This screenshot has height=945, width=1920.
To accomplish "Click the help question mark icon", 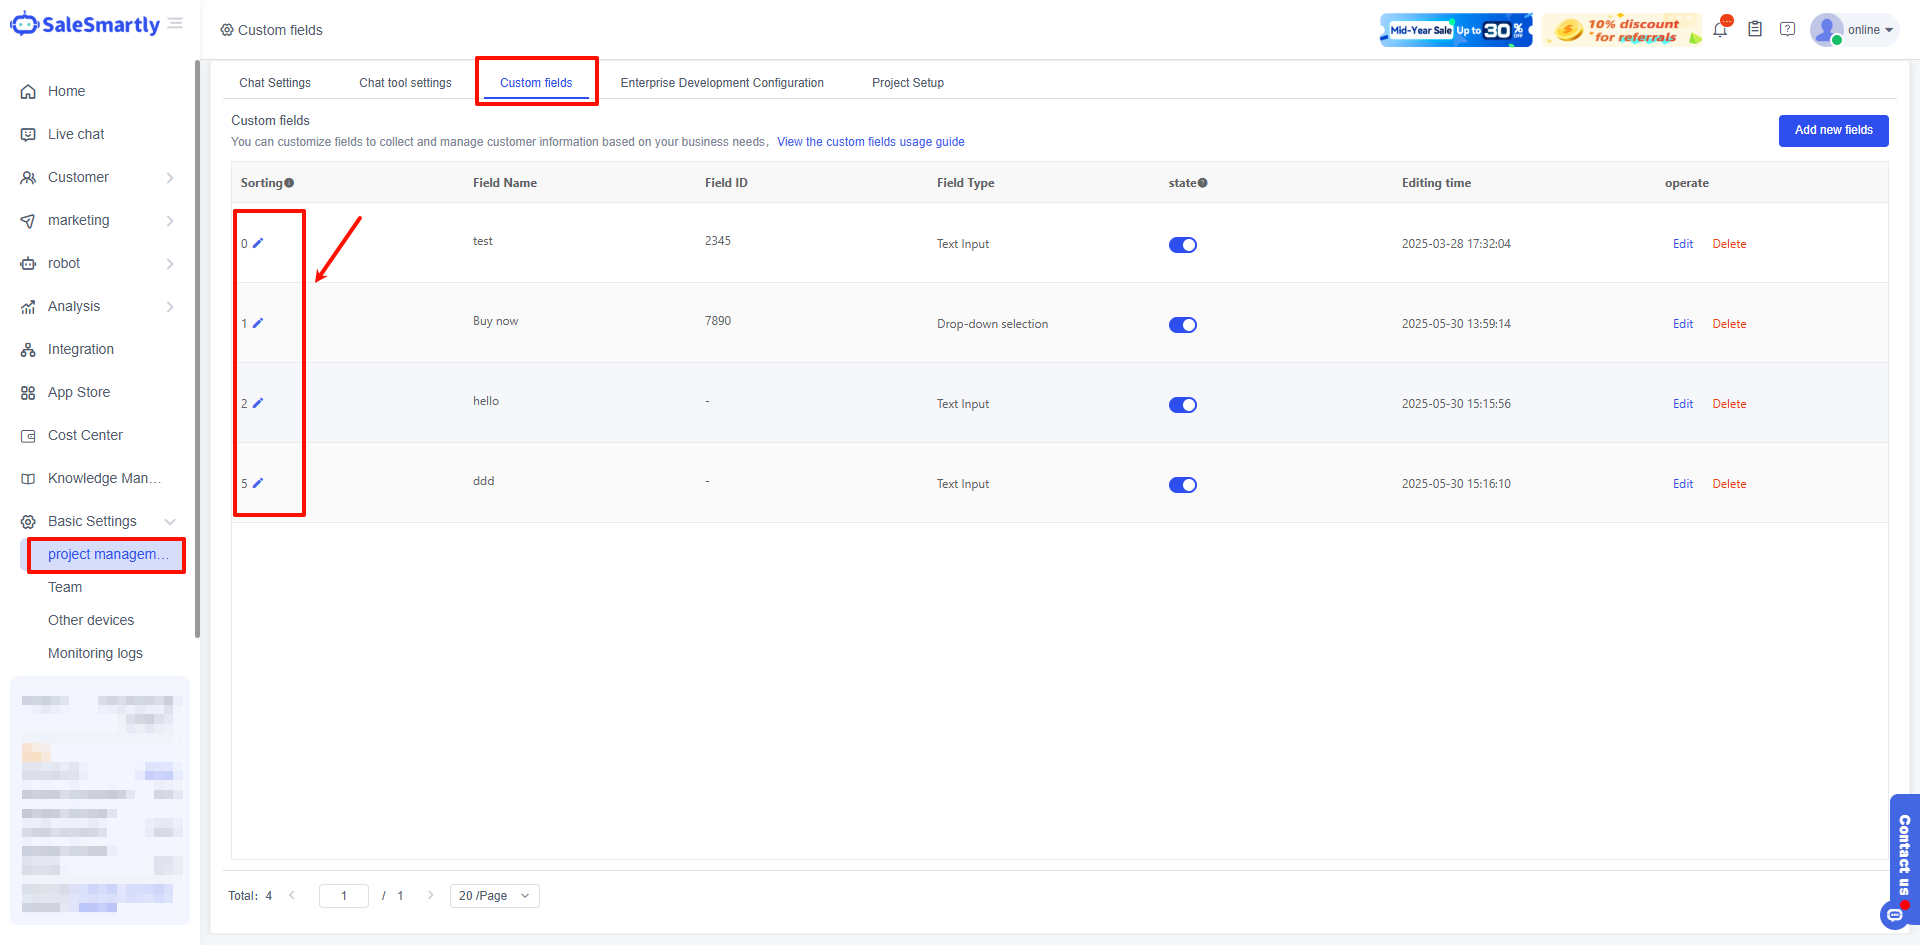I will (x=1787, y=30).
